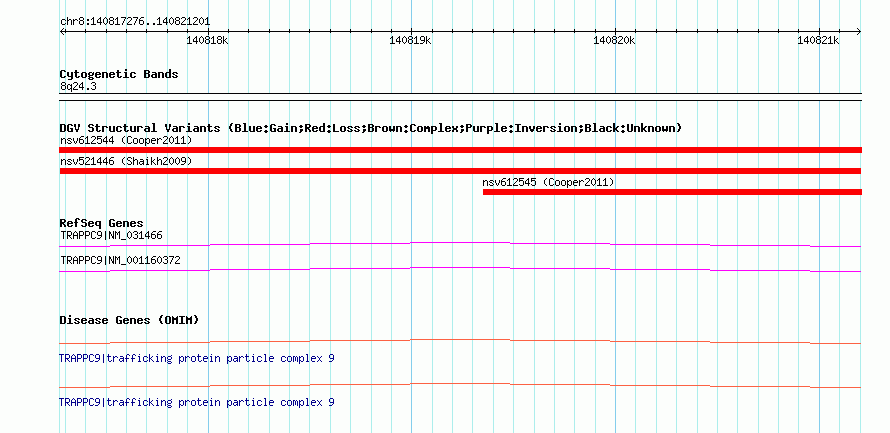Click the left arrowhead of the coordinate ruler

click(x=62, y=32)
